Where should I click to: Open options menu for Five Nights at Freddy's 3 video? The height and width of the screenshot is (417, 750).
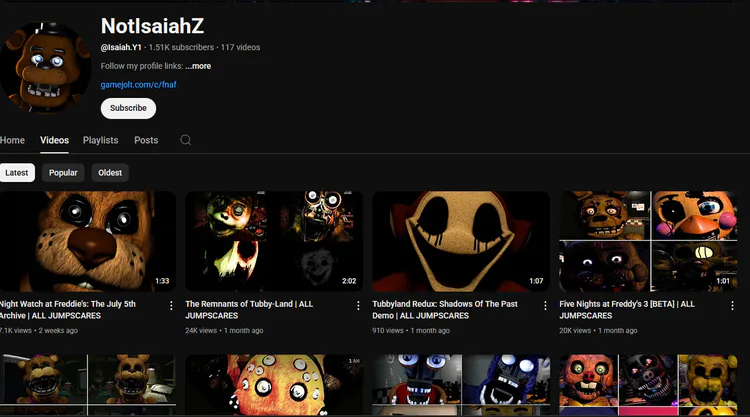tap(732, 306)
